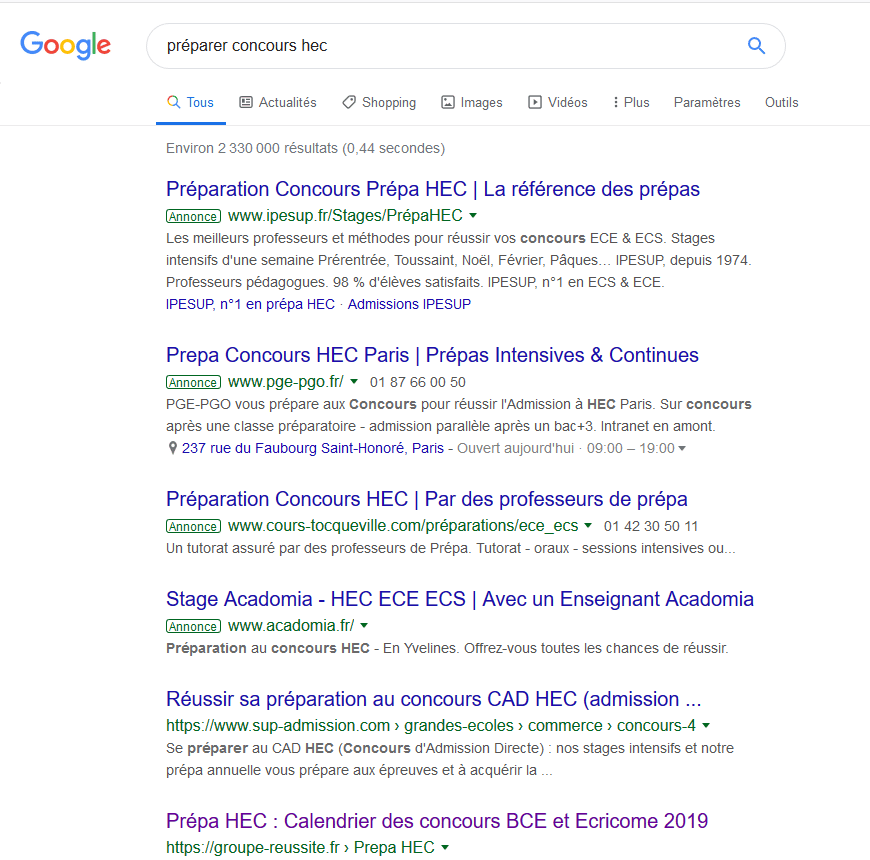Image resolution: width=870 pixels, height=860 pixels.
Task: Follow the 'Admissions IPESUP' sitelink
Action: pos(409,304)
